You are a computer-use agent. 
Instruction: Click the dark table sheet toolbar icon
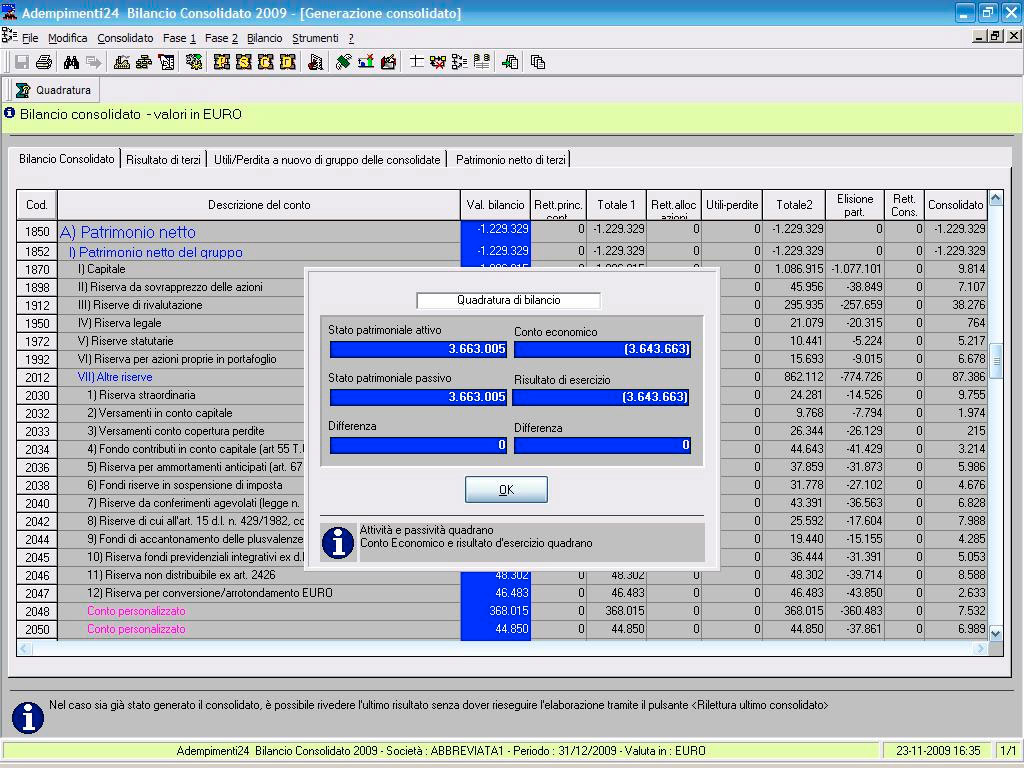[x=166, y=62]
